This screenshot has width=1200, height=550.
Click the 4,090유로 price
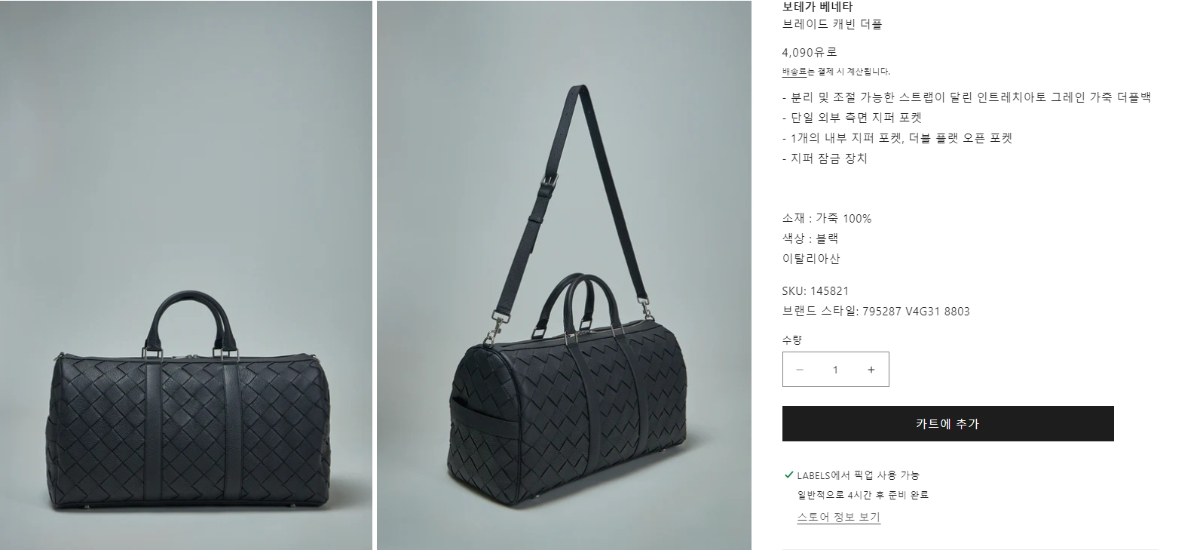point(809,52)
